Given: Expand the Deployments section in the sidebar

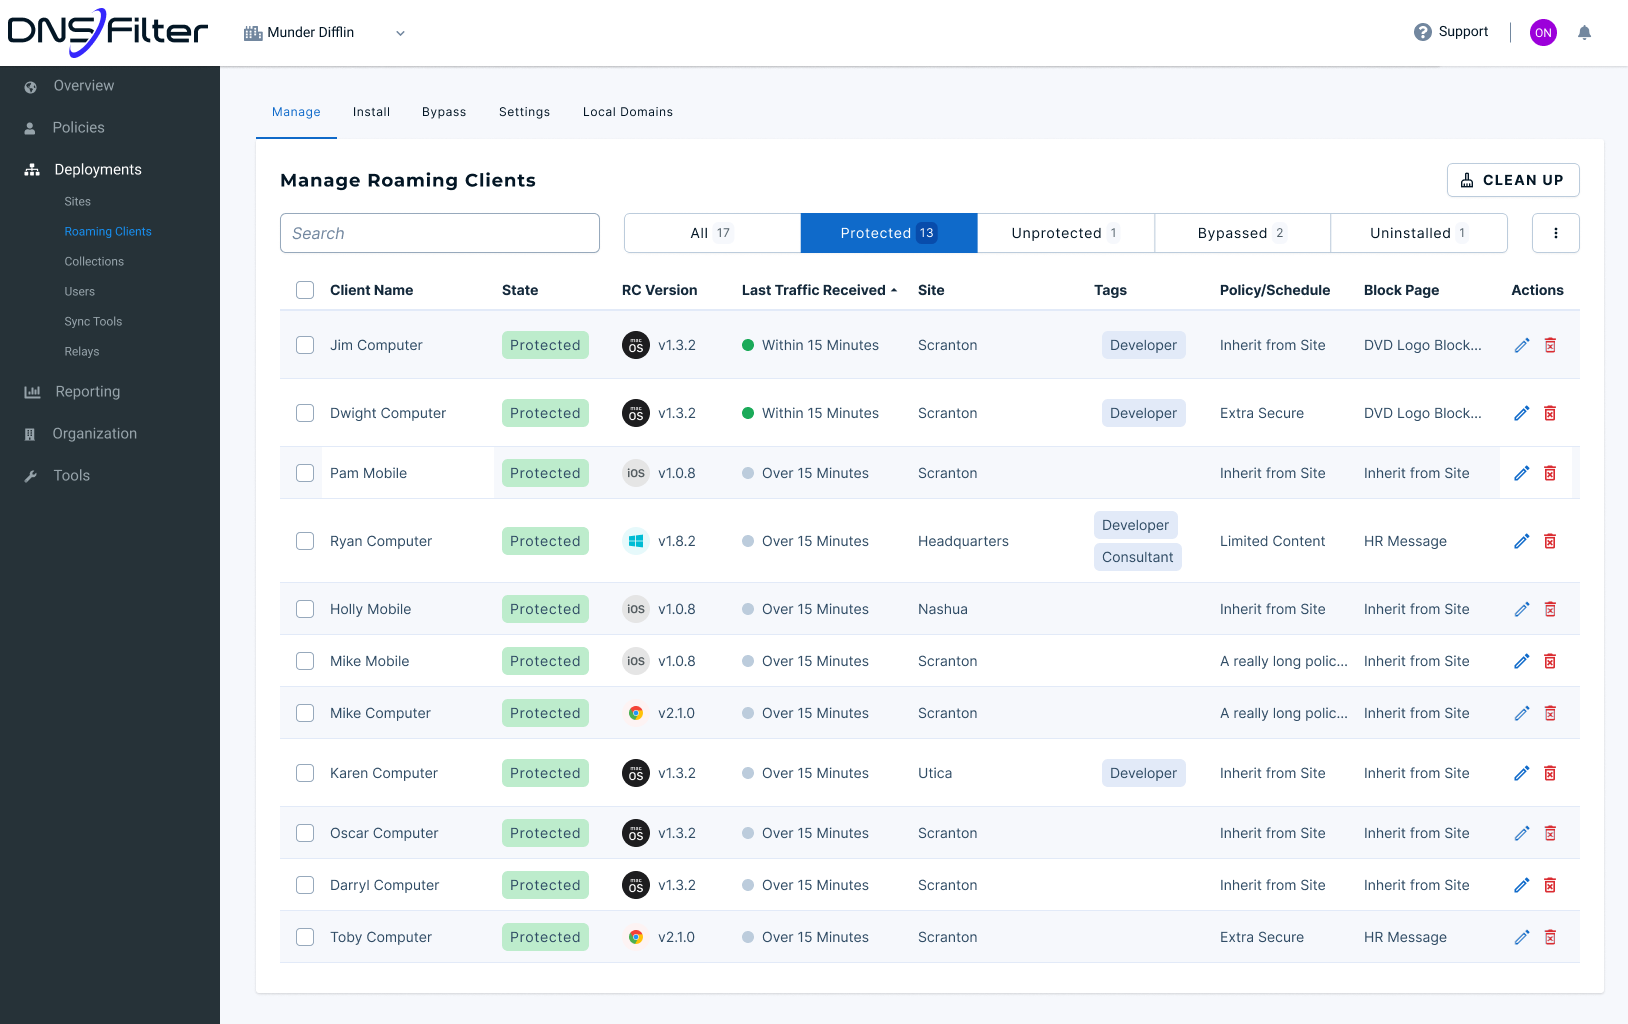Looking at the screenshot, I should [97, 169].
